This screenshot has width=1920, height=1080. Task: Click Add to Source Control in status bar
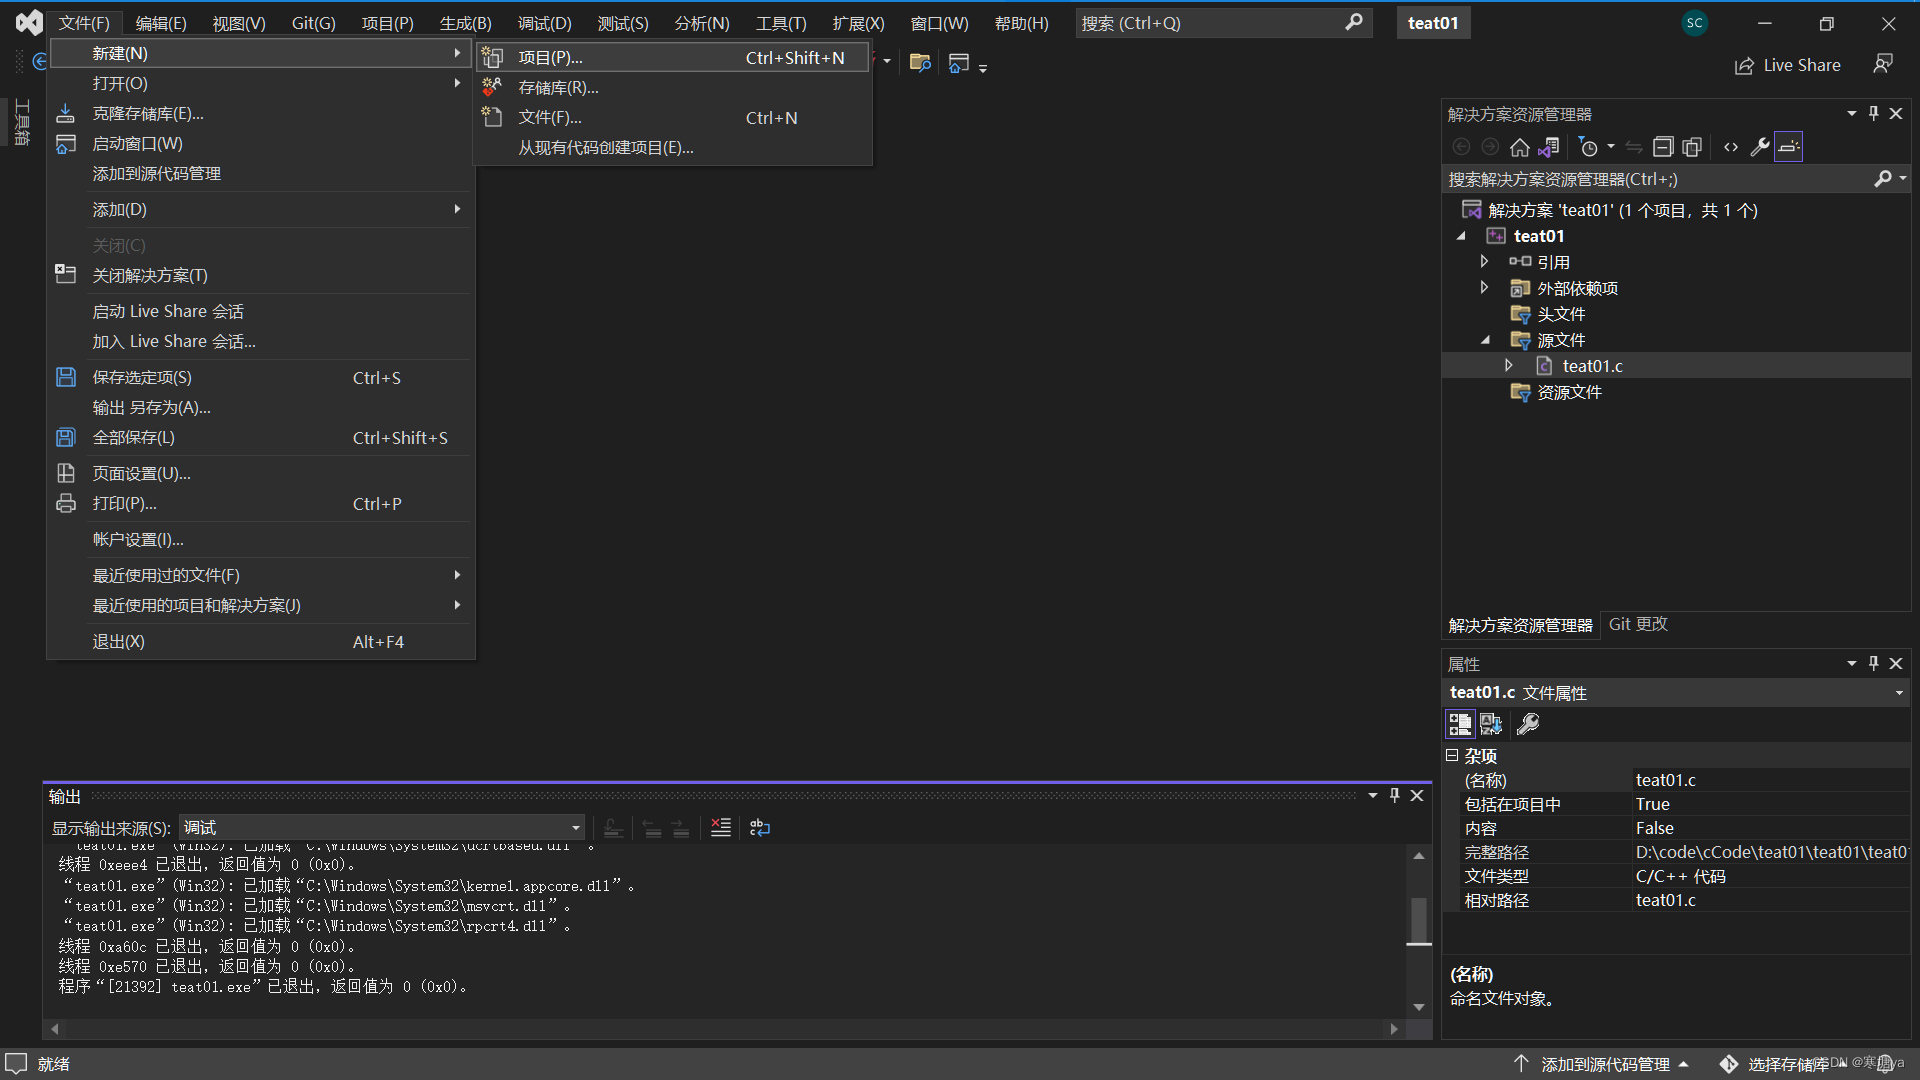point(1602,1064)
